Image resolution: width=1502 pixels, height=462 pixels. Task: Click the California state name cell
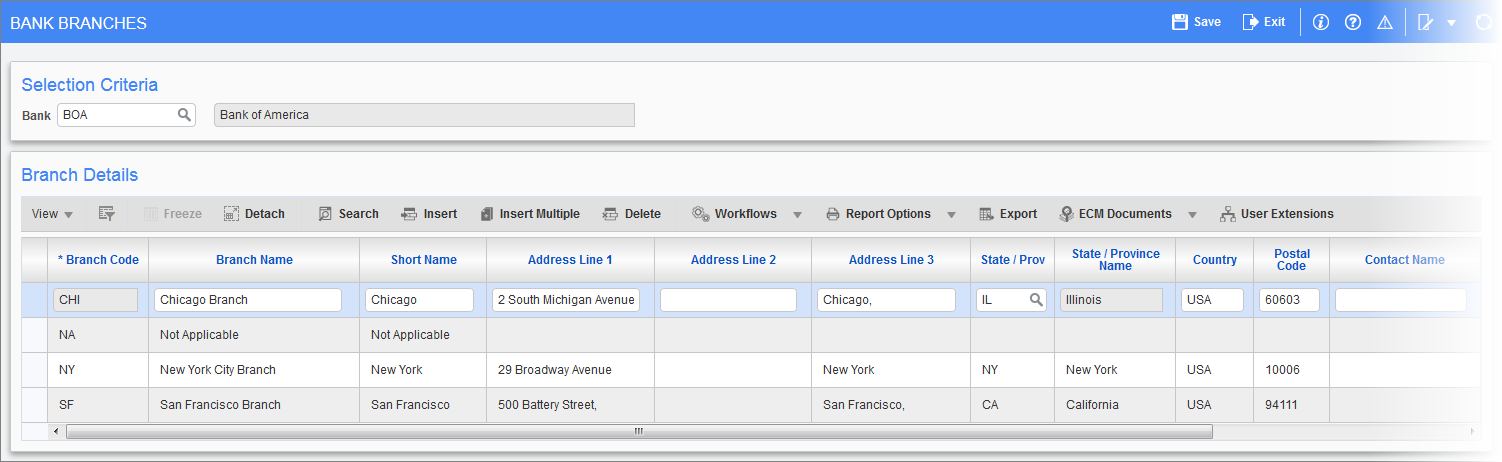(1115, 405)
